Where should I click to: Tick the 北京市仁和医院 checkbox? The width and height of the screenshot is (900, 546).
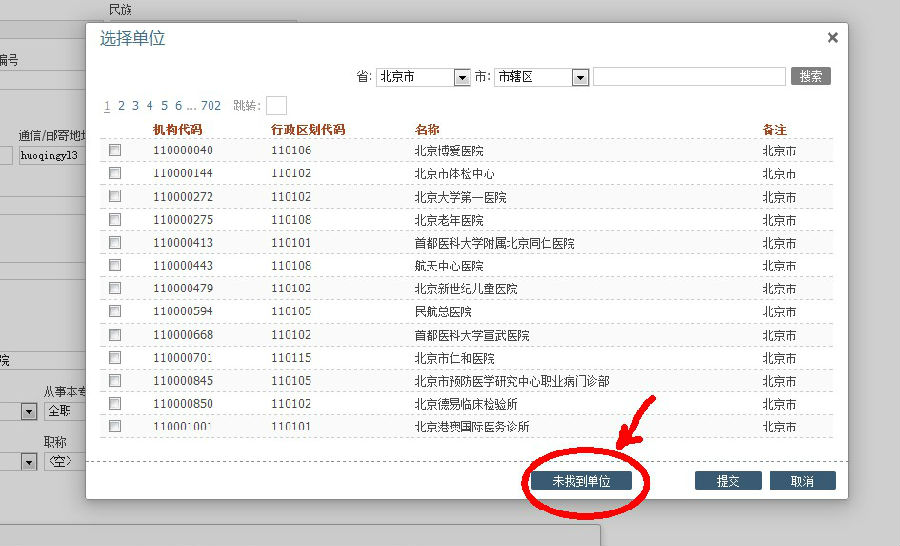coord(115,358)
